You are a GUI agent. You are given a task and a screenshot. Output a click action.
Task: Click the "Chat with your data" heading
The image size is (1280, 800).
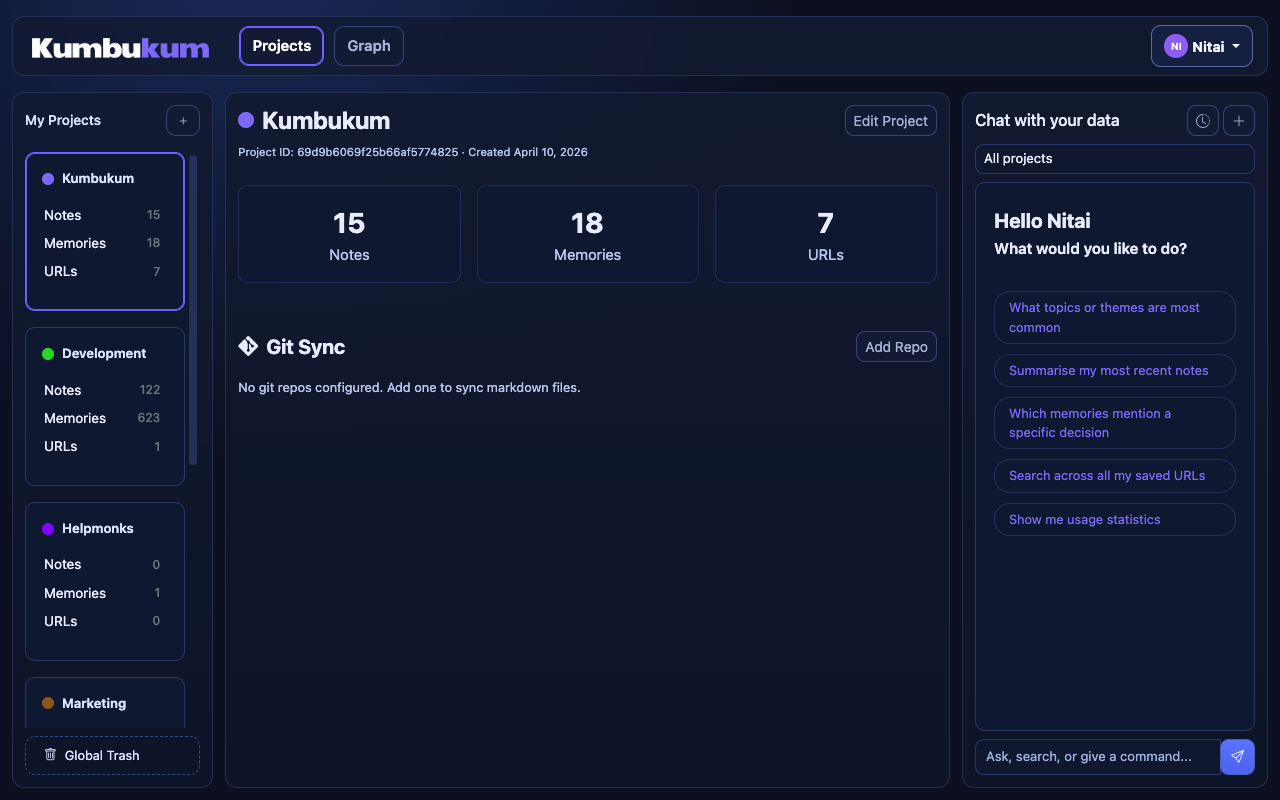pyautogui.click(x=1047, y=120)
